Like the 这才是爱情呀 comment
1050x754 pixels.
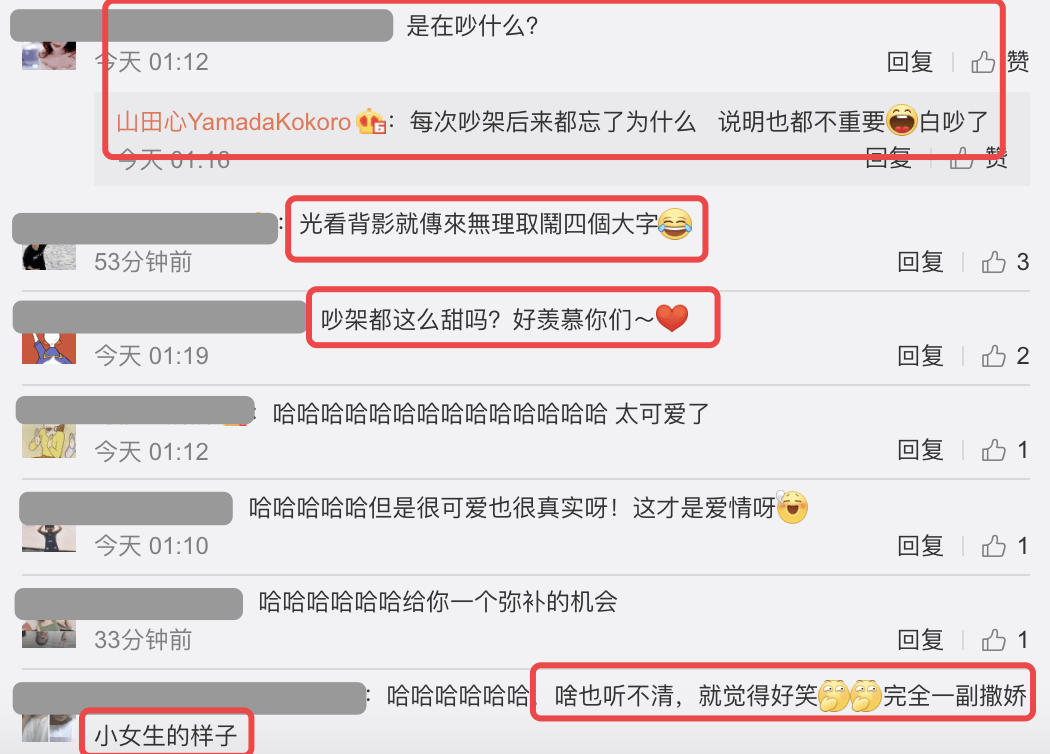[x=1004, y=546]
